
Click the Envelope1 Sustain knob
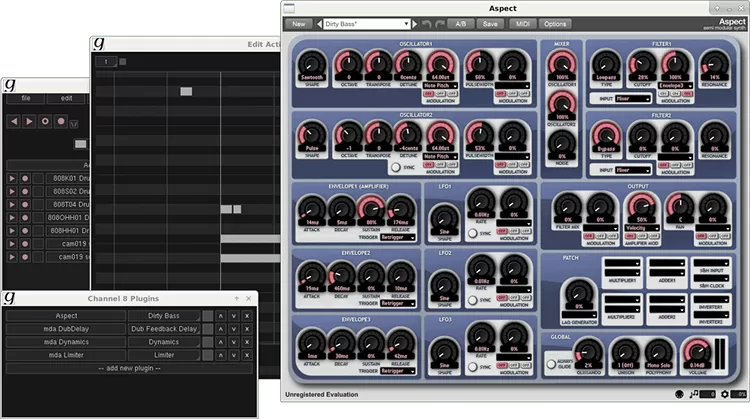(x=371, y=209)
